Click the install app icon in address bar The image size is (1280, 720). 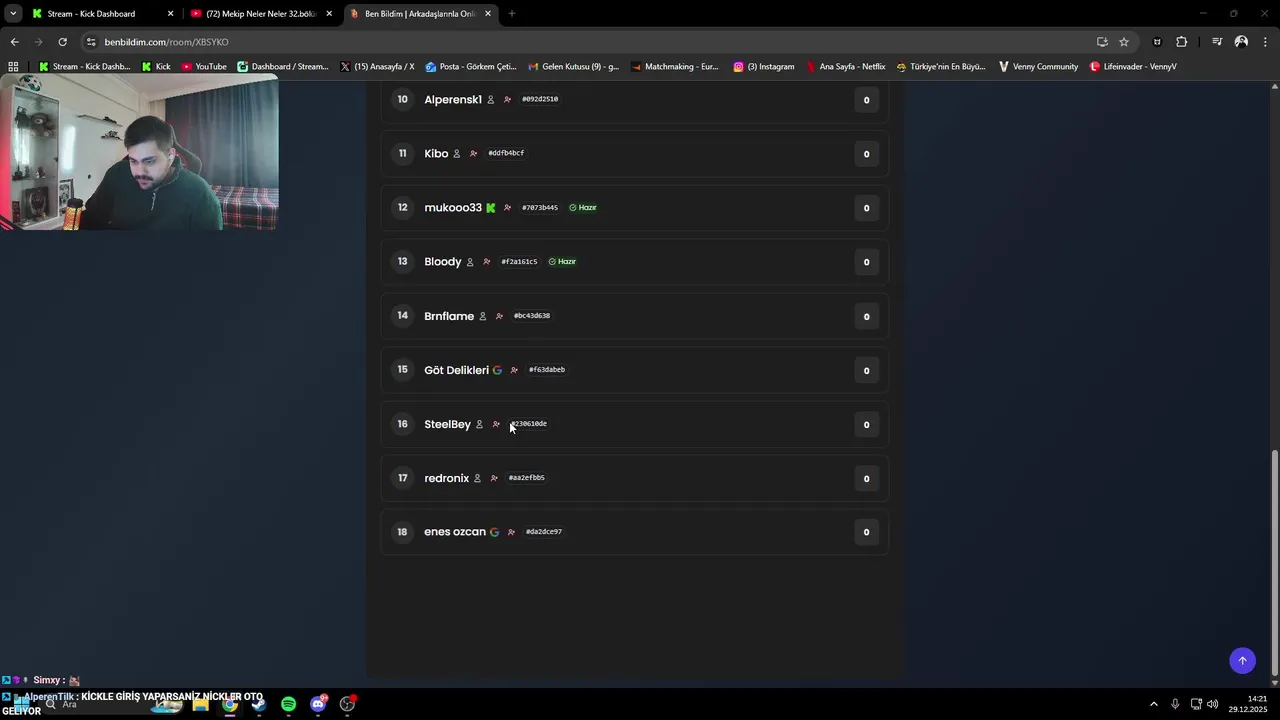click(1102, 42)
